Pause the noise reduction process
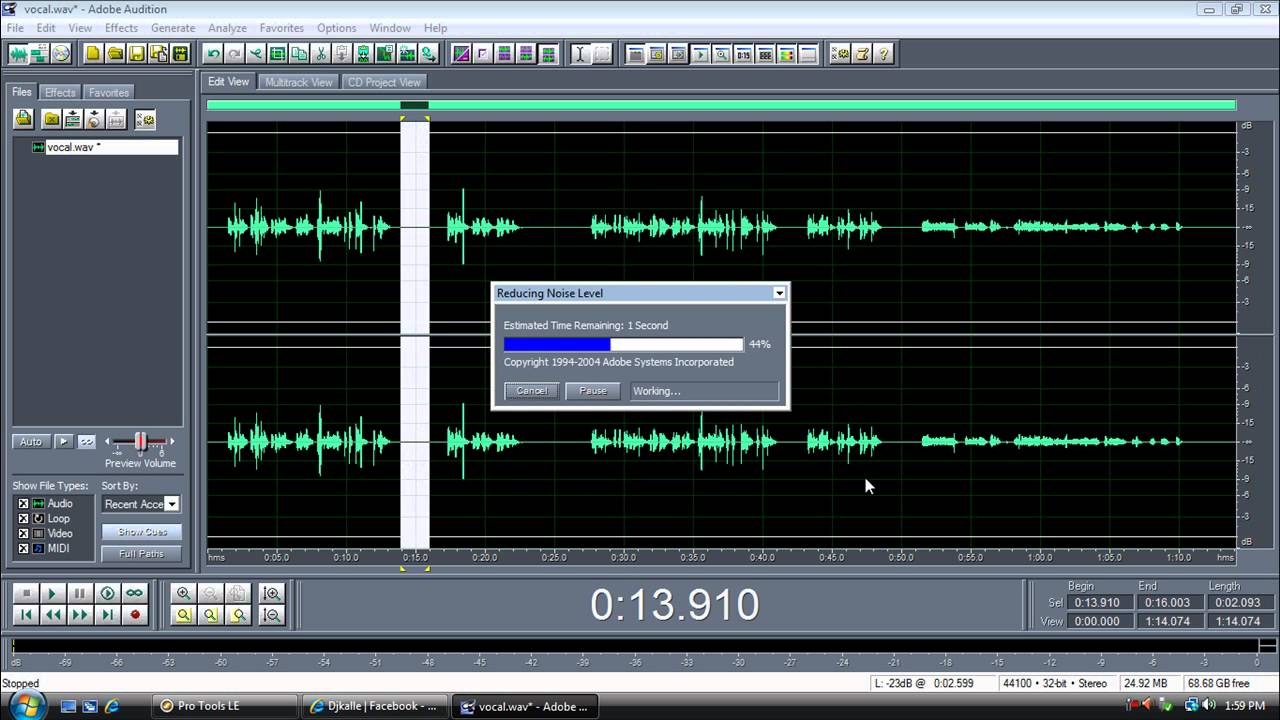Screen dimensions: 1280x720 coord(593,391)
